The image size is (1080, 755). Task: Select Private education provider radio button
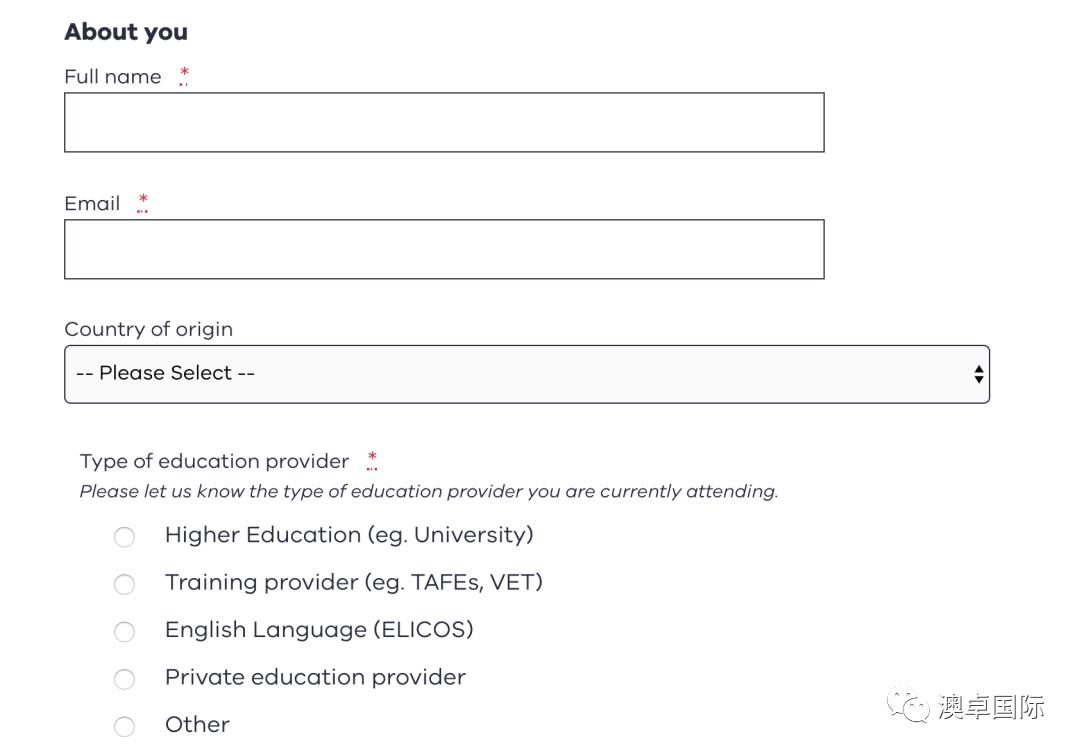pos(125,679)
